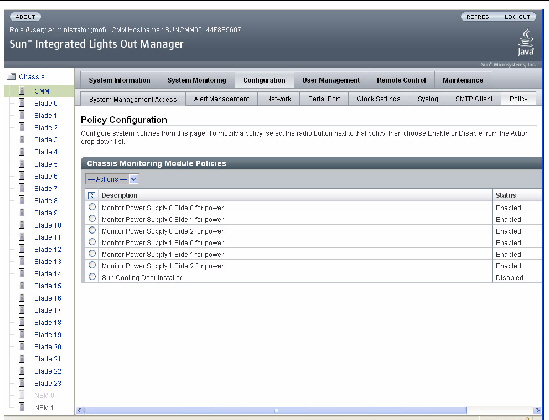Open the Blade 20 tree link

pyautogui.click(x=48, y=346)
